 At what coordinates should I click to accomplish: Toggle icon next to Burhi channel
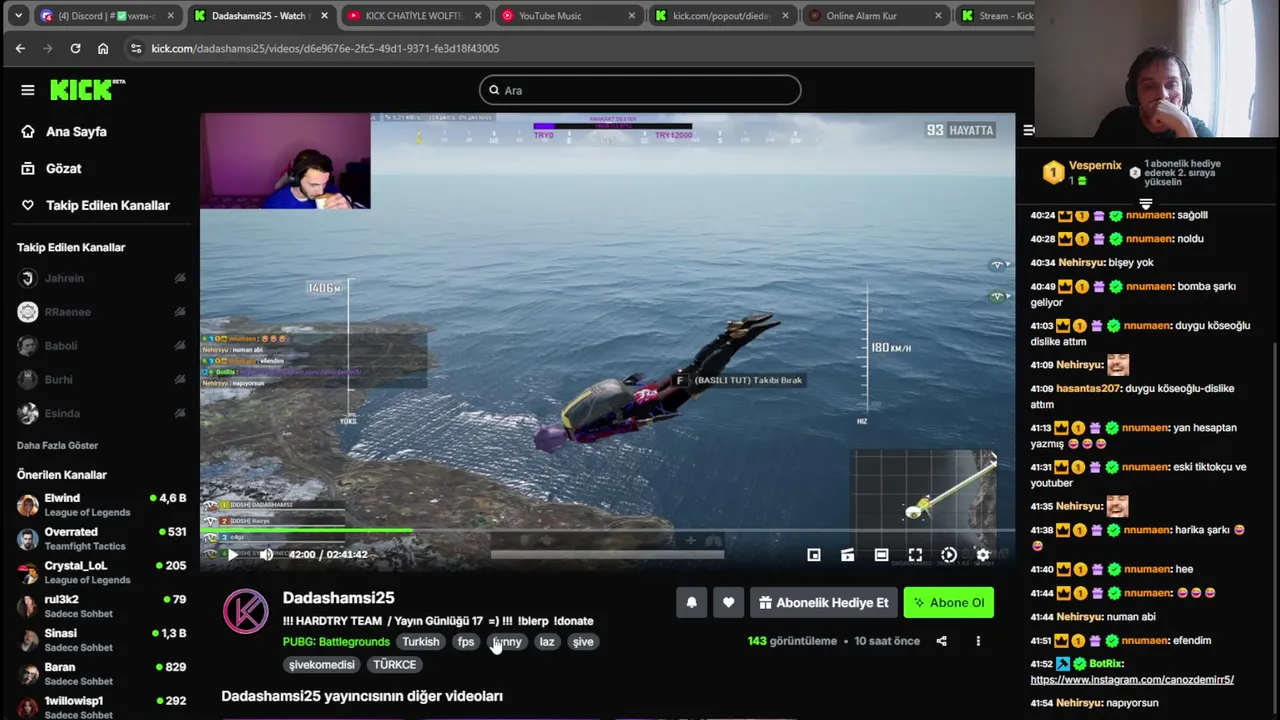[180, 380]
